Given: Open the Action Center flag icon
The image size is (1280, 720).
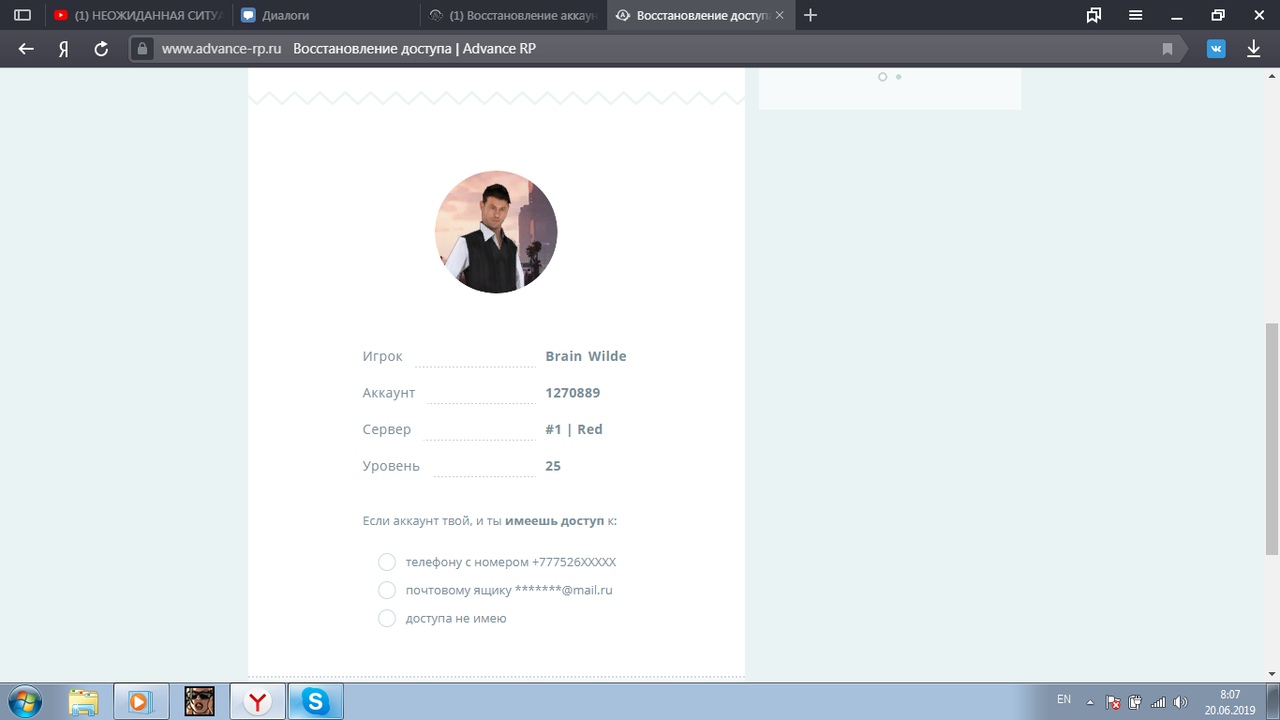Looking at the screenshot, I should pos(1113,702).
